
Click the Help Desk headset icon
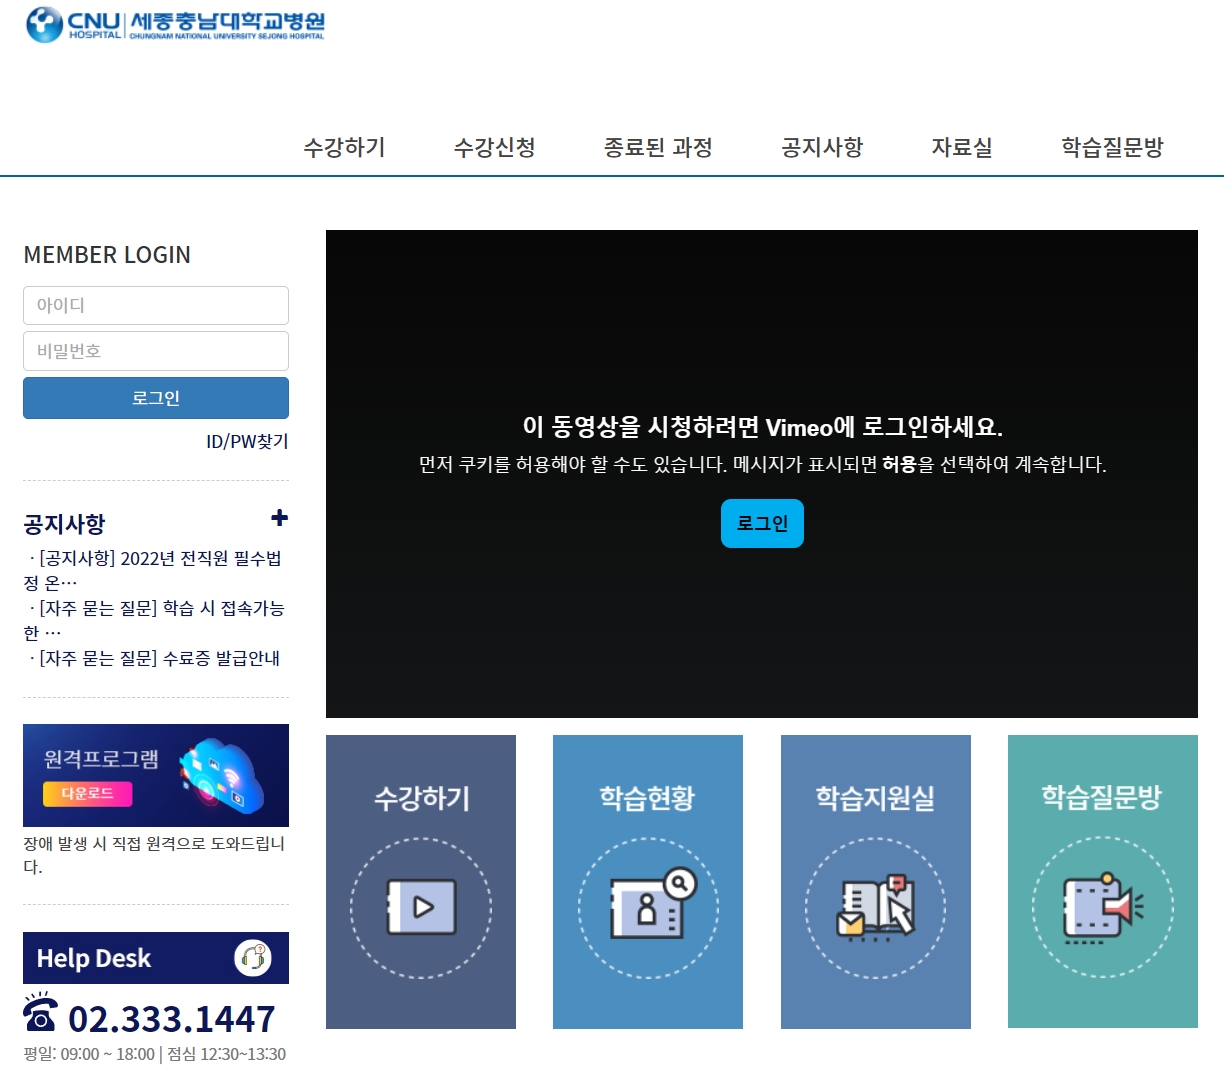pyautogui.click(x=253, y=958)
